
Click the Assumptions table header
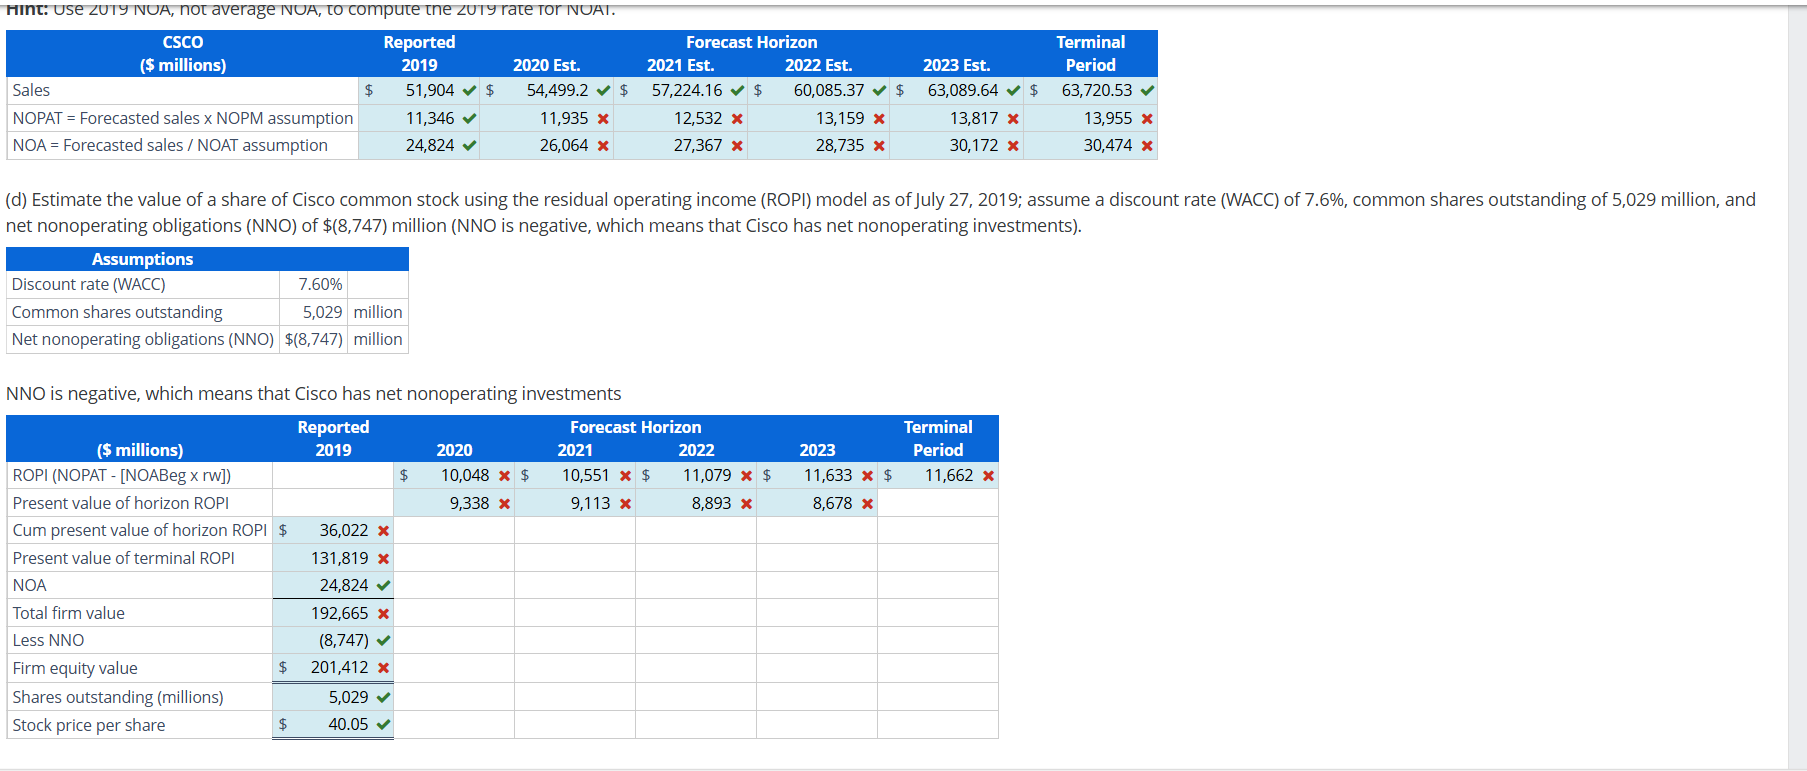point(207,259)
